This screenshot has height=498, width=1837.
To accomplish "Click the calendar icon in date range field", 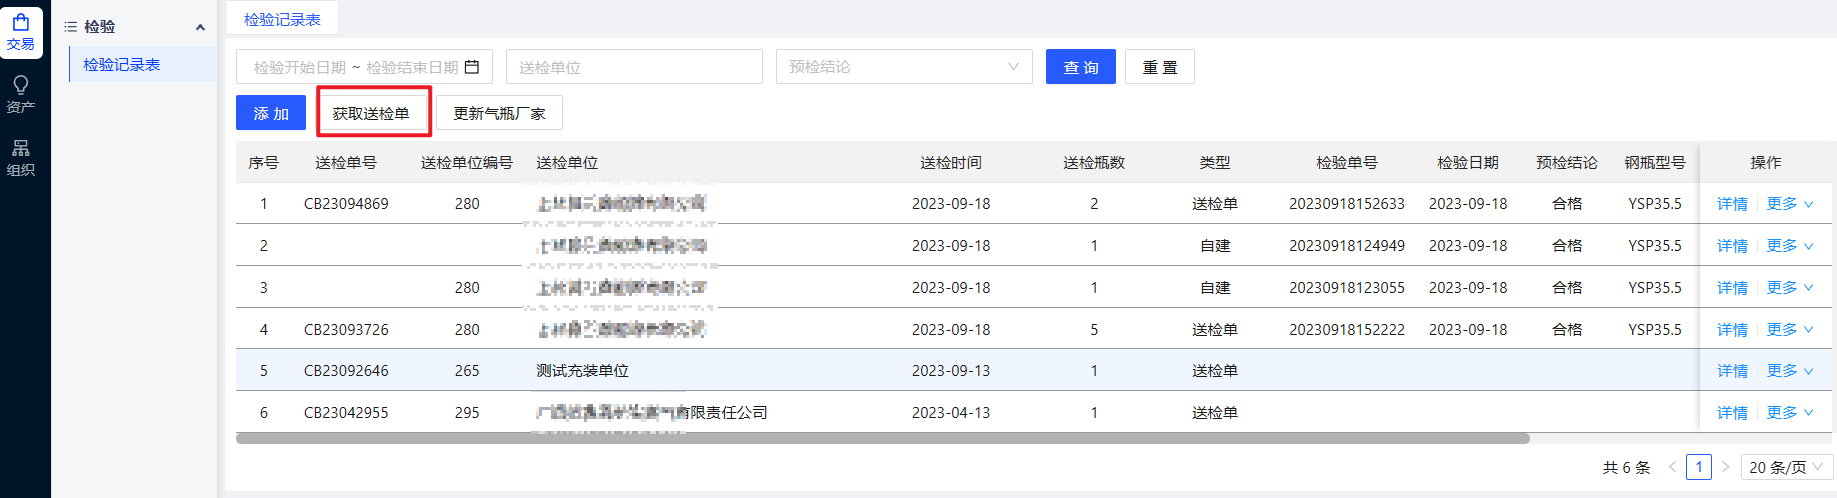I will pos(472,67).
